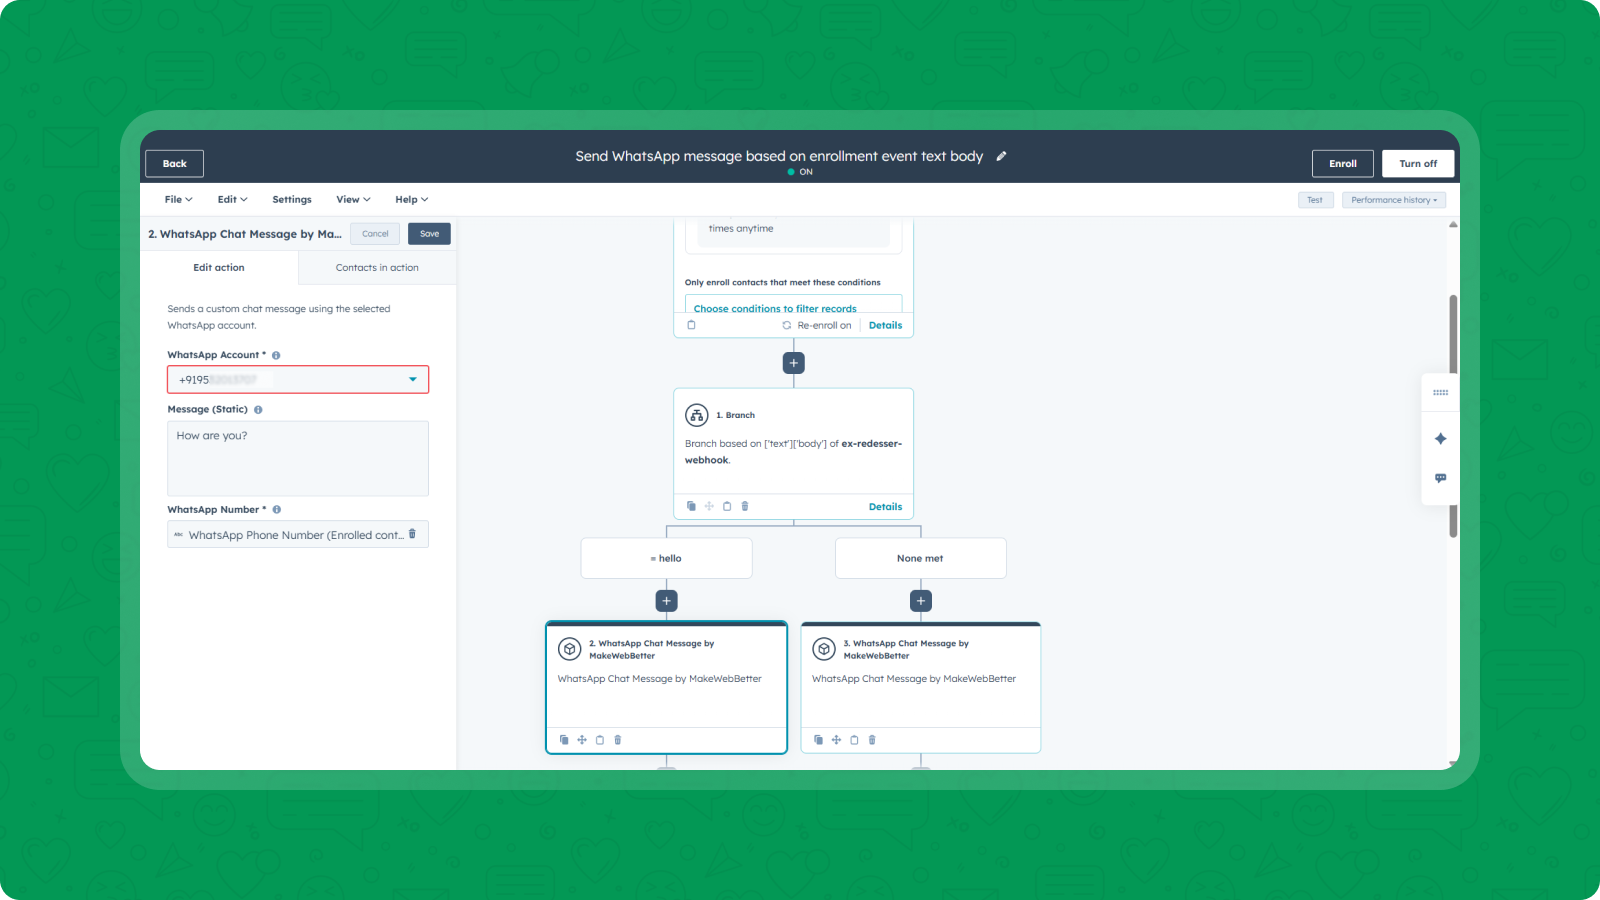Open the minimap grid icon in the right sidebar
The width and height of the screenshot is (1600, 900).
(1440, 392)
